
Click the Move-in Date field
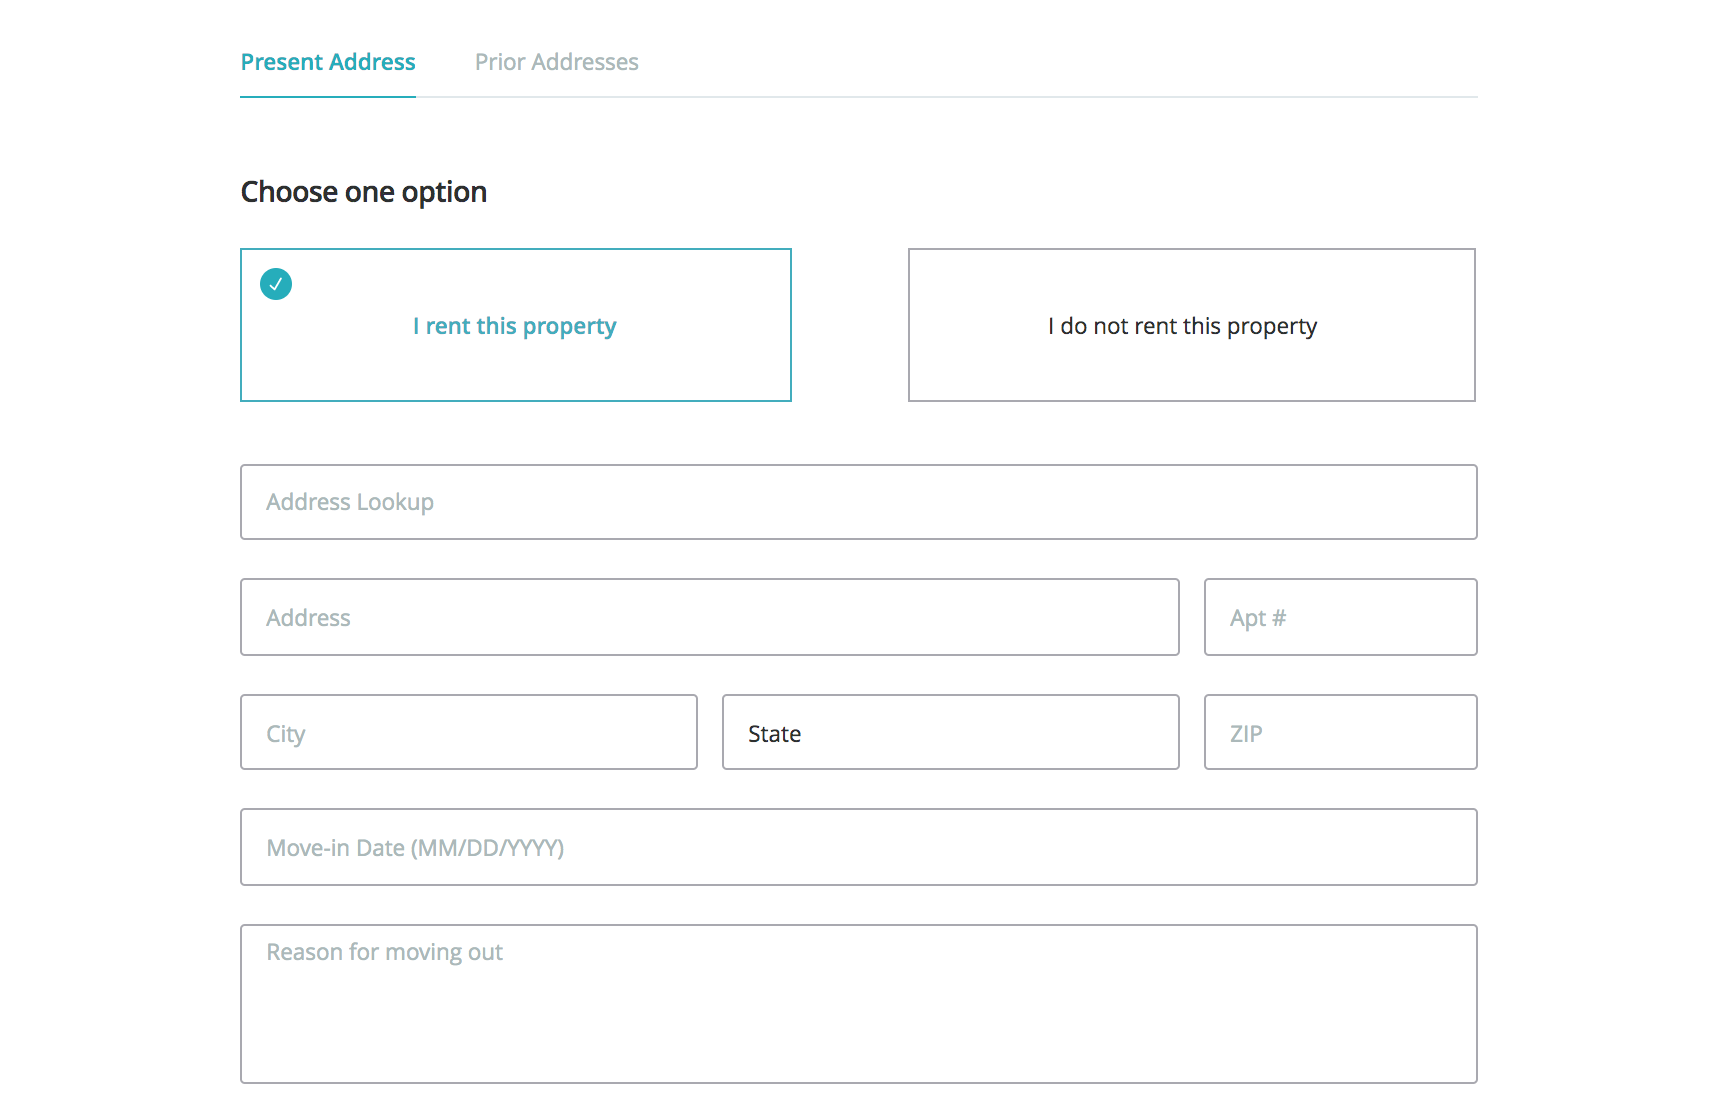tap(858, 847)
